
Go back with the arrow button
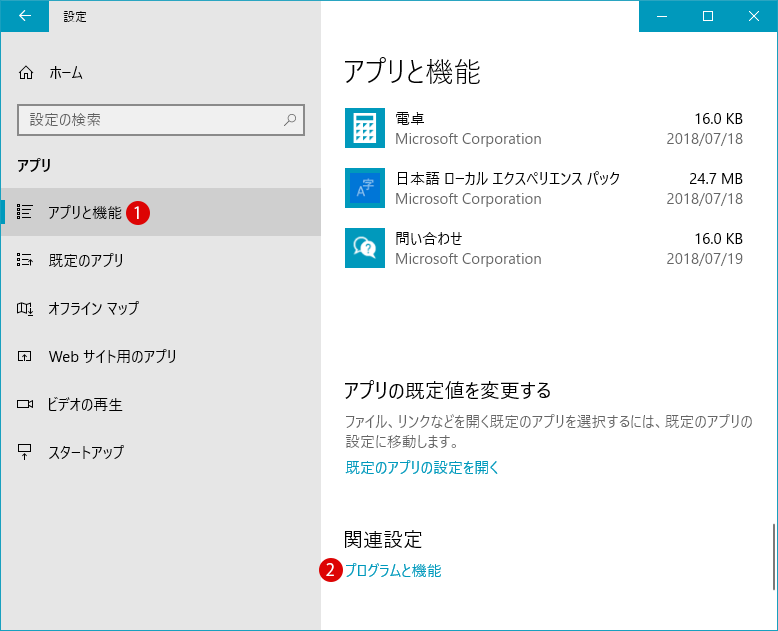tap(24, 16)
